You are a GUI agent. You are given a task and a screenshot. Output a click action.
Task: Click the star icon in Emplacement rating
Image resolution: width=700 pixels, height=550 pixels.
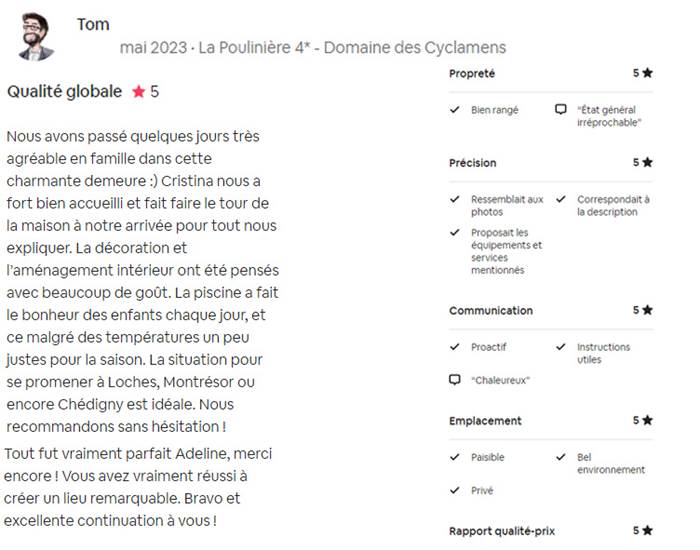tap(647, 420)
